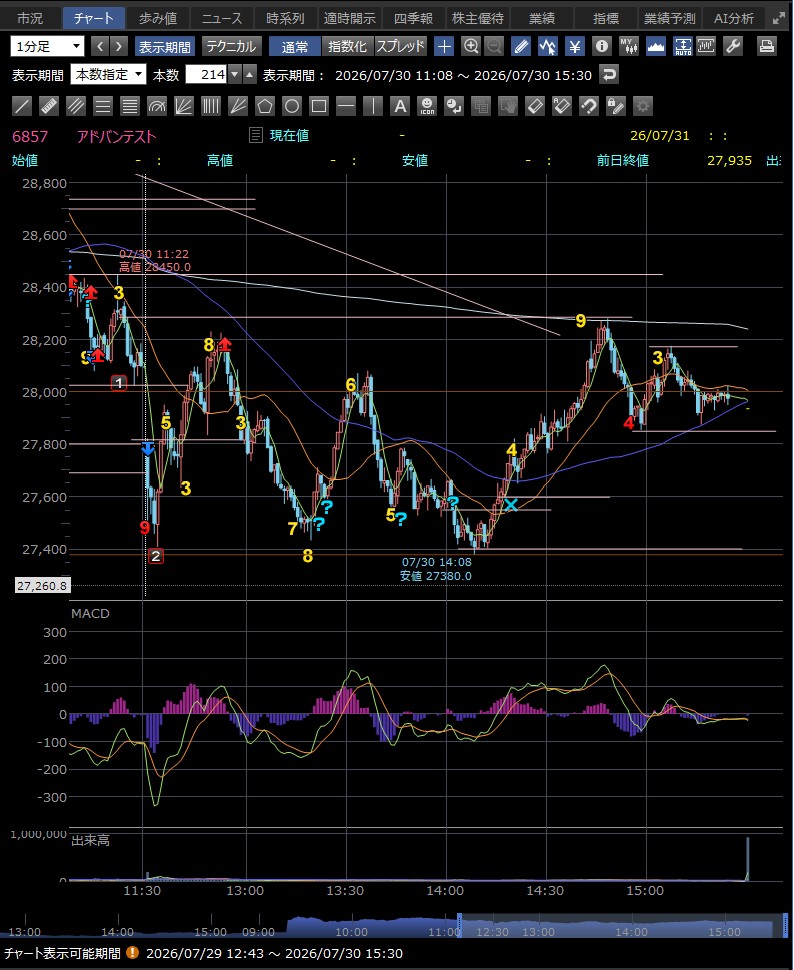The width and height of the screenshot is (794, 970).
Task: Click the document icon beside 現在値
Action: pyautogui.click(x=256, y=135)
